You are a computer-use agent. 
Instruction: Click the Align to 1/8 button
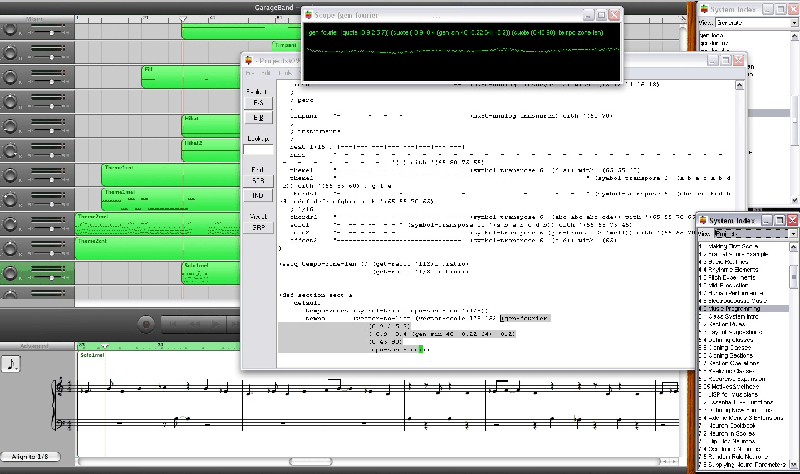30,457
